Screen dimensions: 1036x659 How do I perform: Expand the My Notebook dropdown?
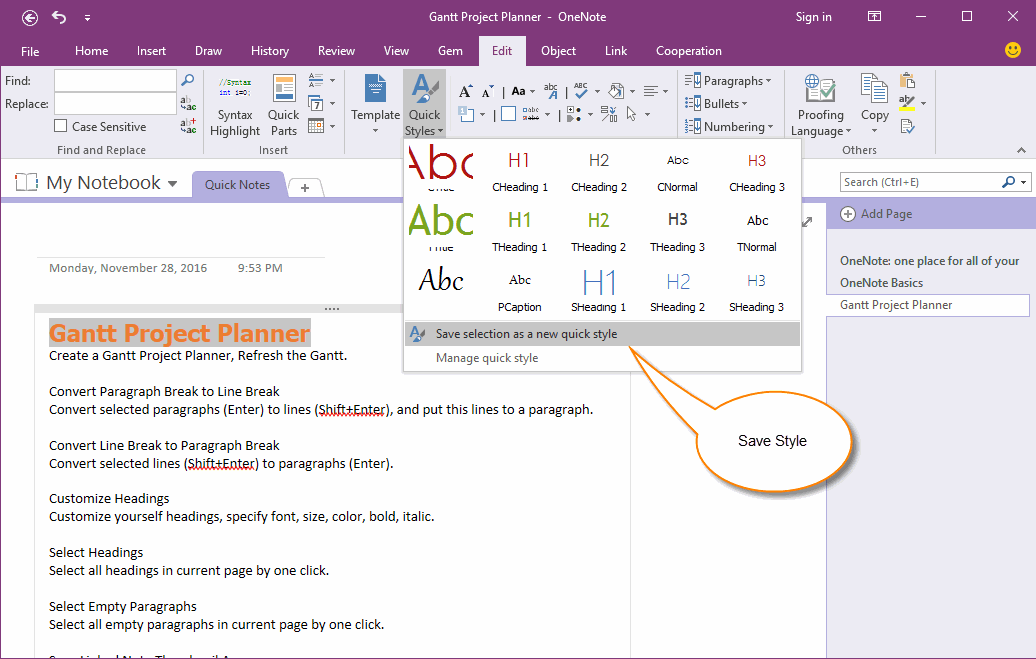(x=172, y=184)
